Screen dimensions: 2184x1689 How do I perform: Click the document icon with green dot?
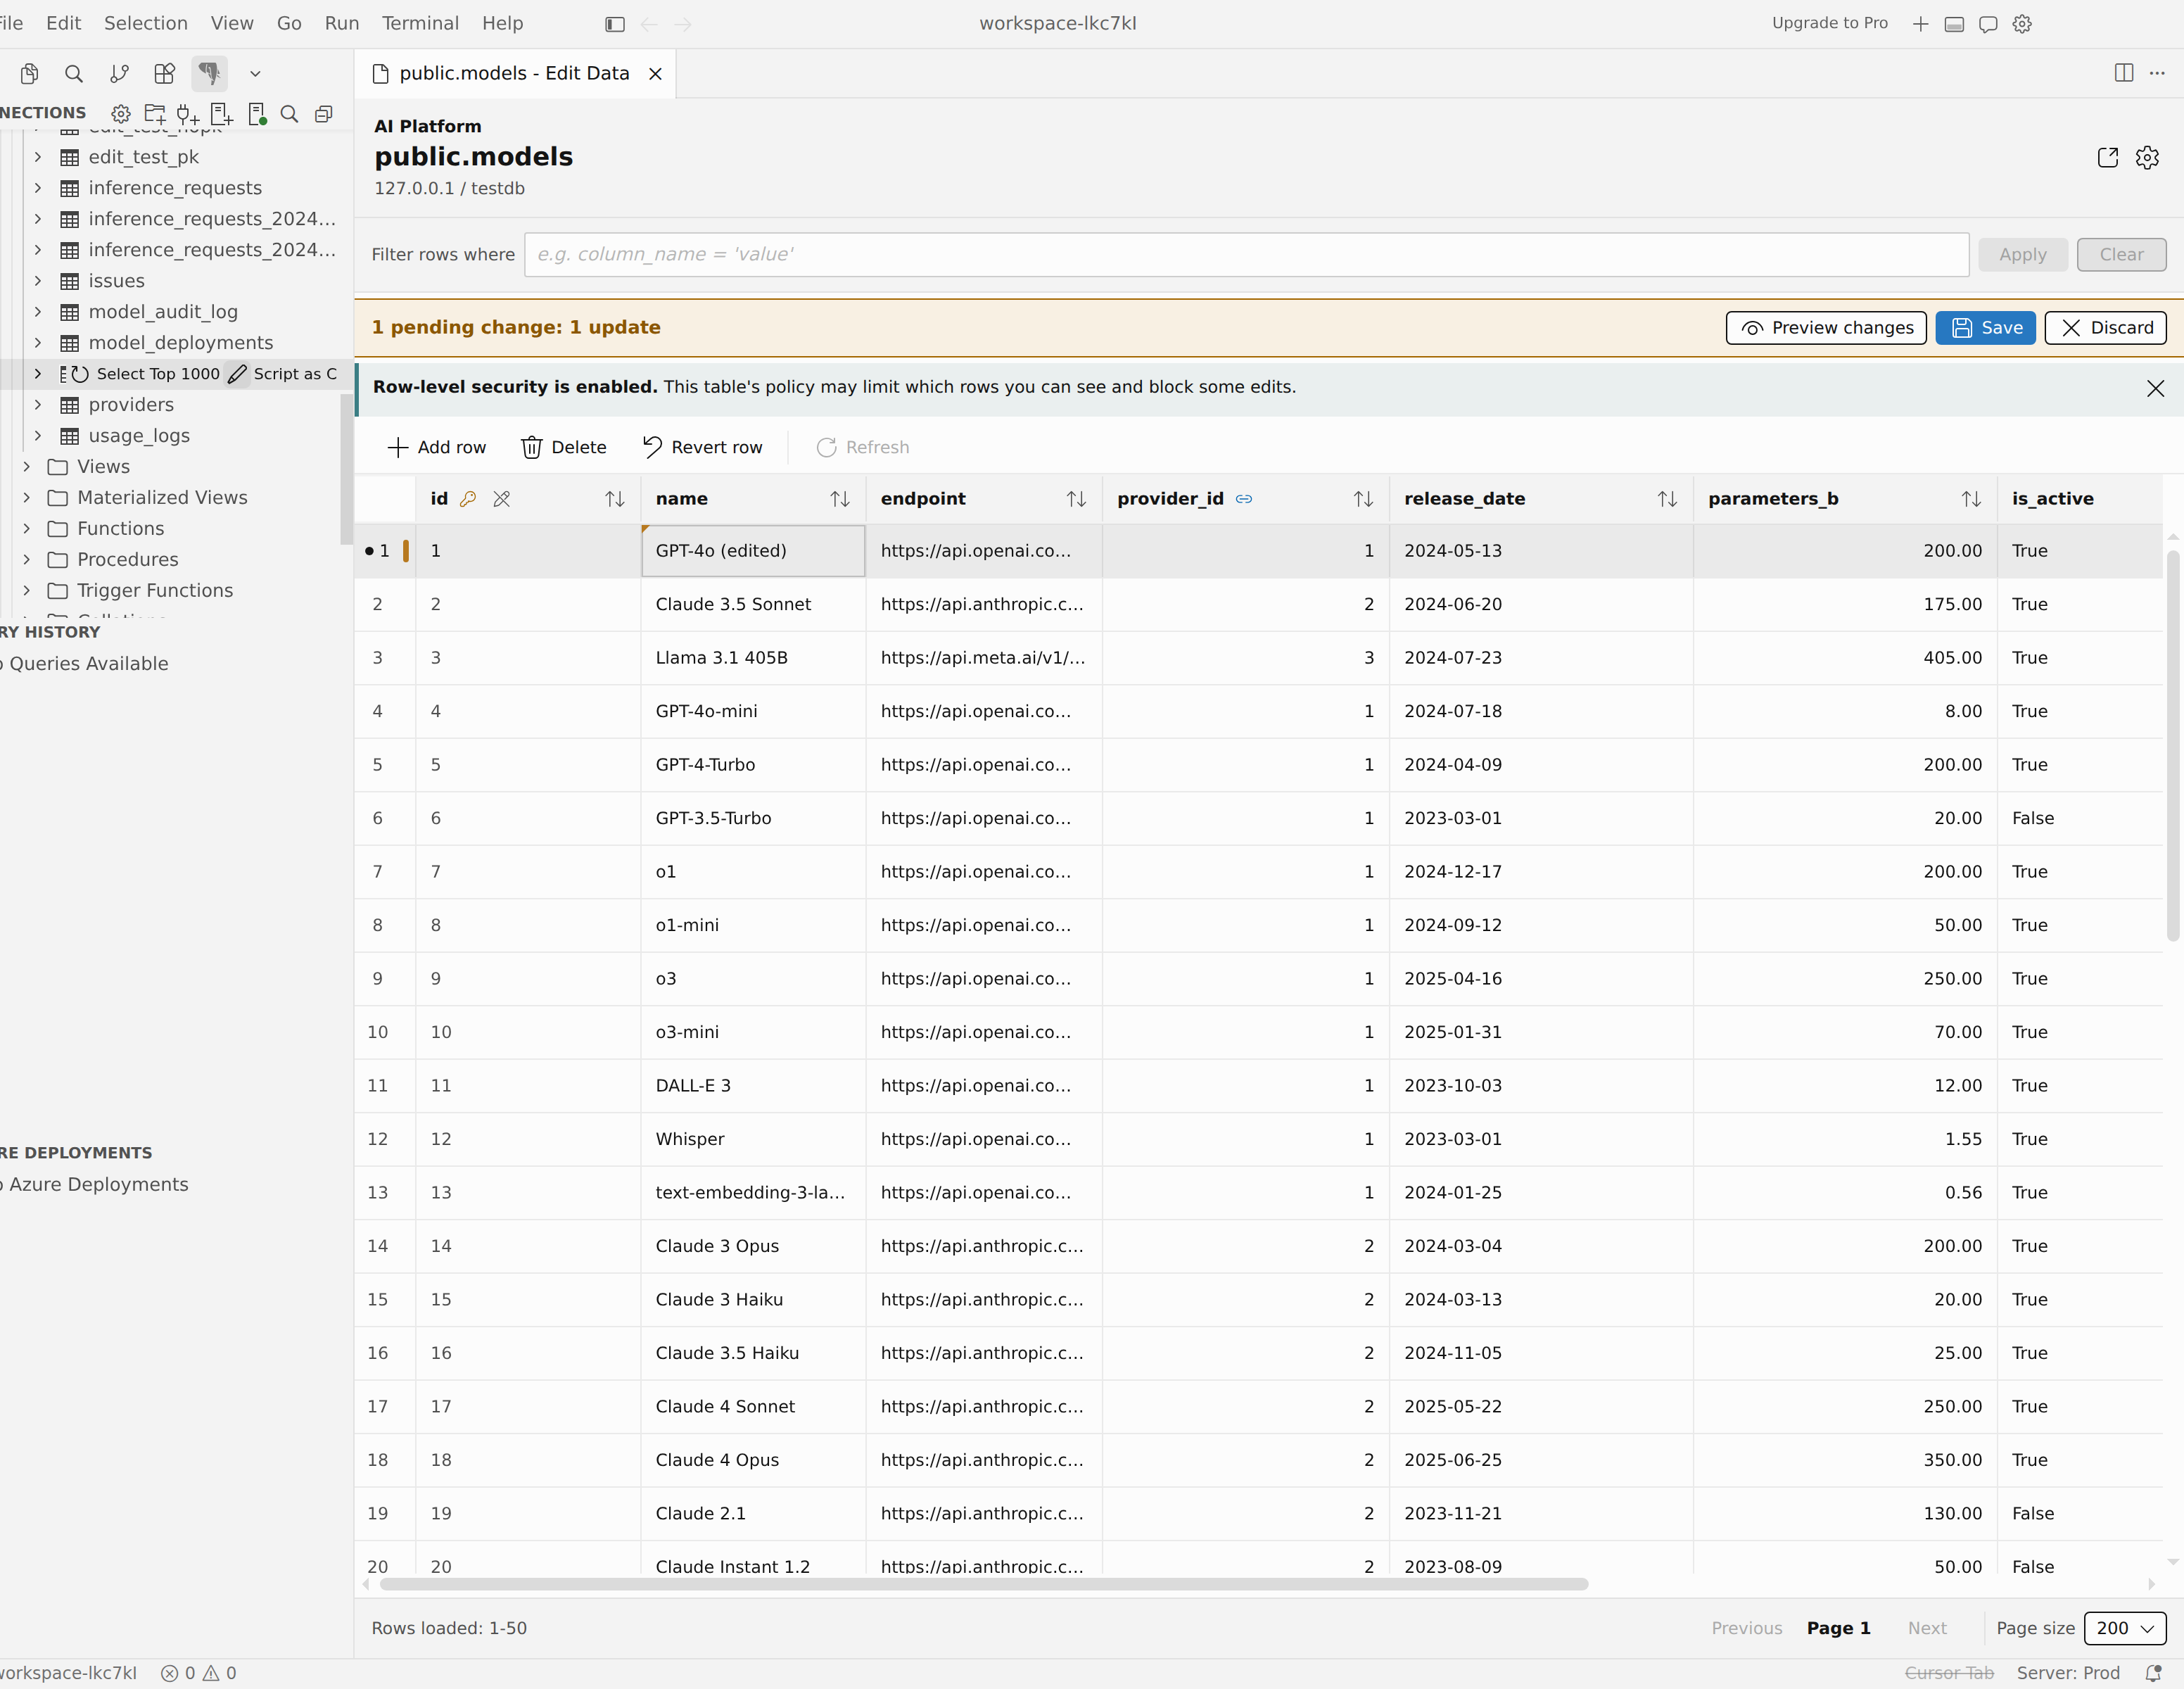point(257,113)
